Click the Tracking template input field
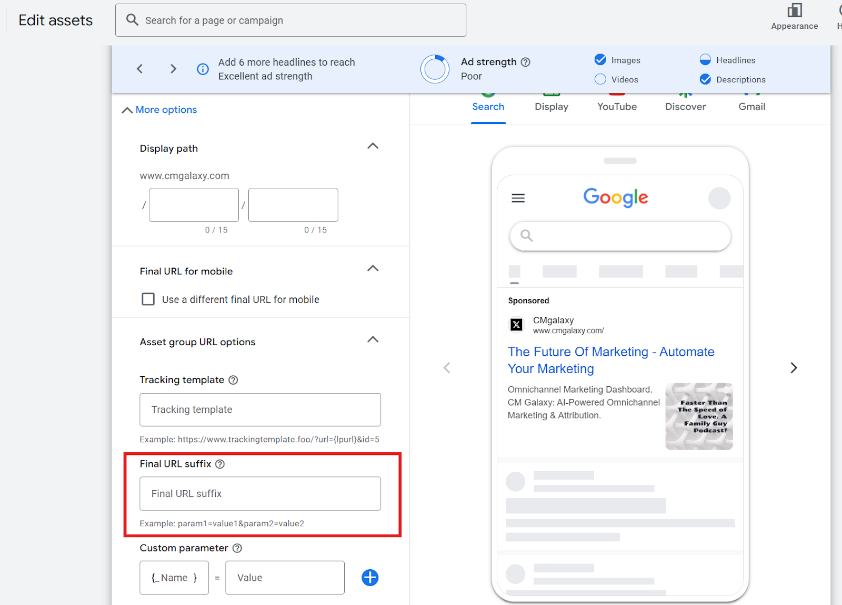Screen dimensions: 842x605 pyautogui.click(x=260, y=410)
